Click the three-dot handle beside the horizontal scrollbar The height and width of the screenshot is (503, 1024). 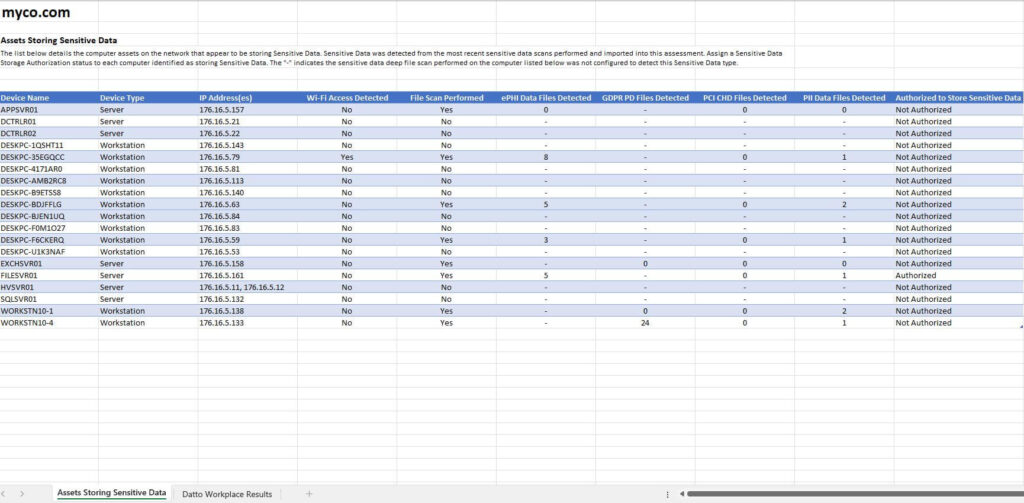667,494
